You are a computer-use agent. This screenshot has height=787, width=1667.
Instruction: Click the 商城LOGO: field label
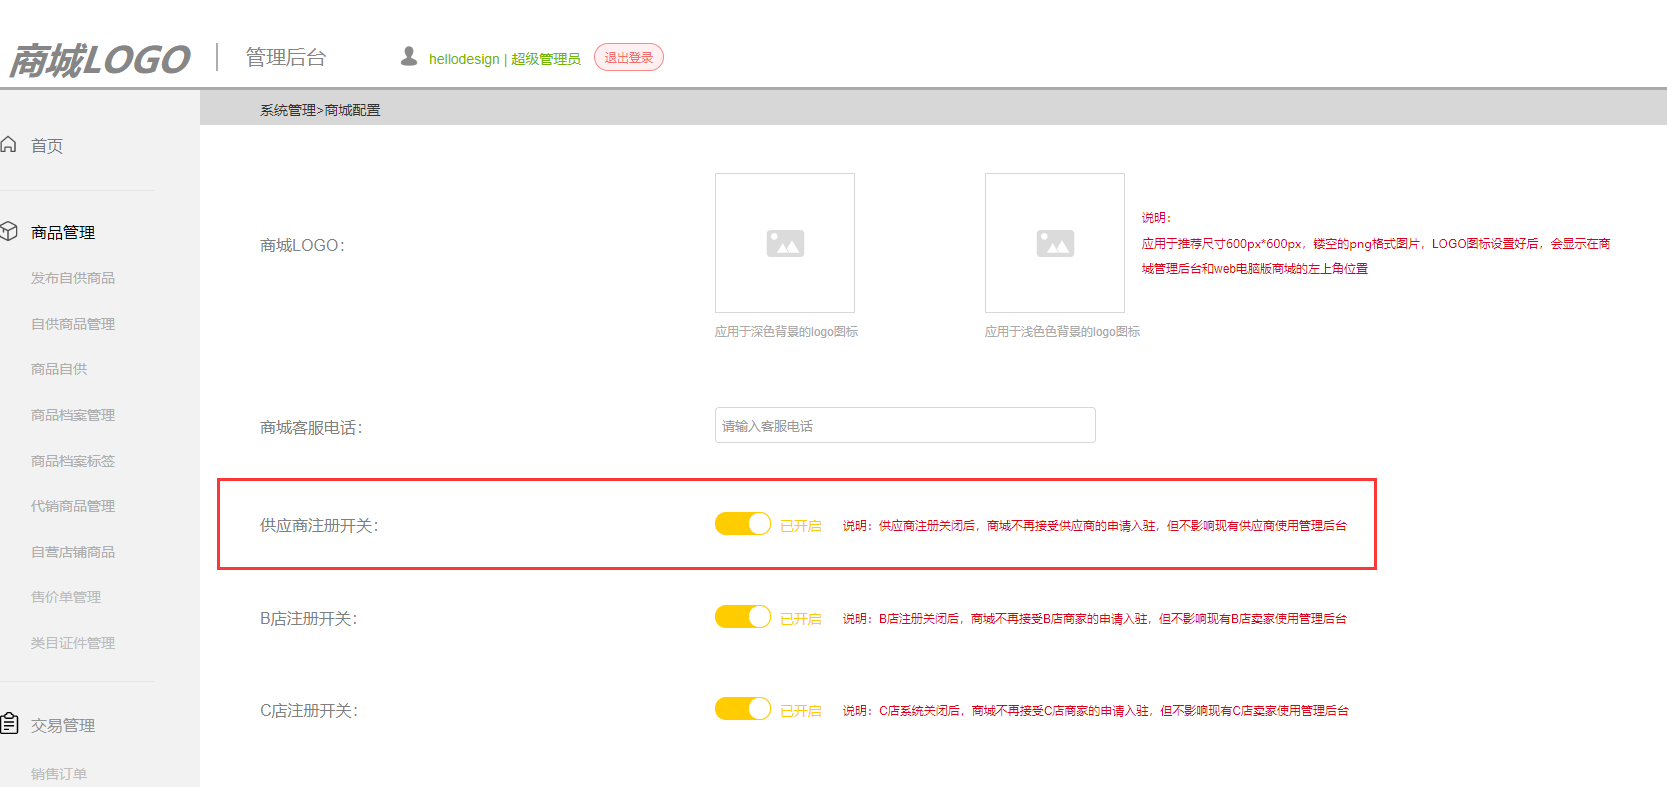point(303,246)
